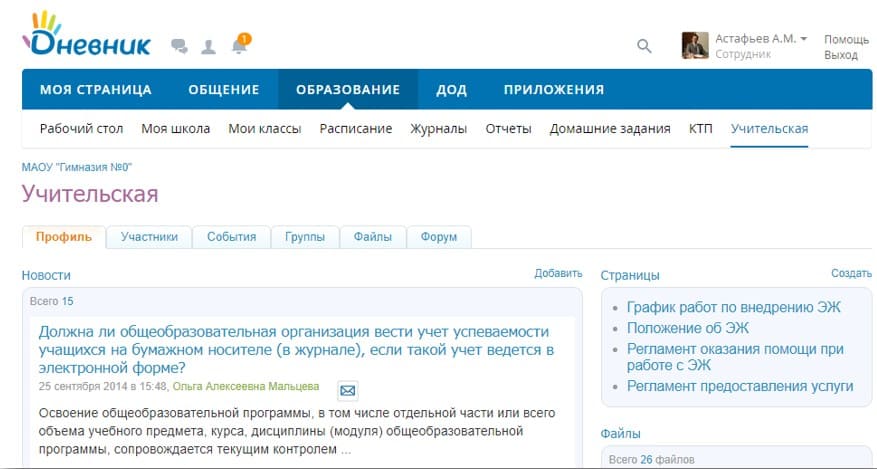Open the Форум tab
Screen dimensions: 877x469
pos(439,237)
